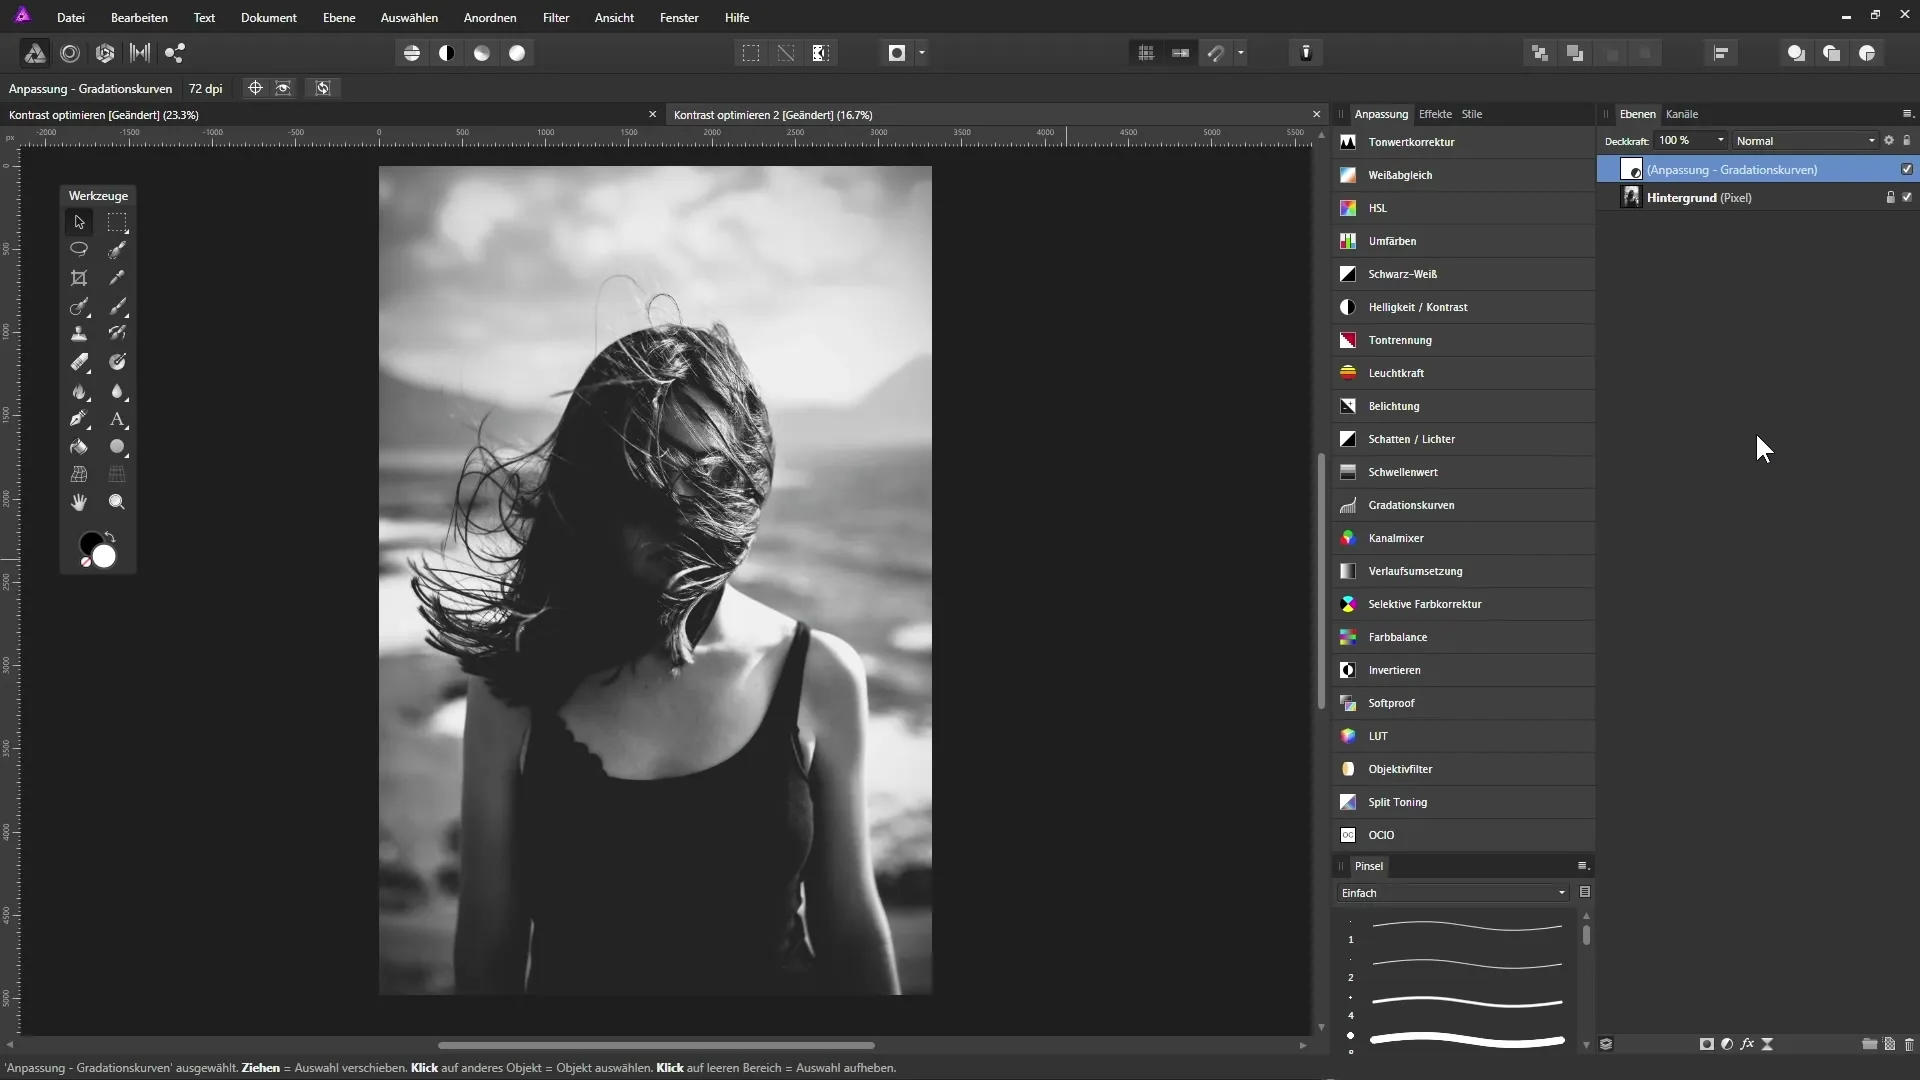The height and width of the screenshot is (1080, 1920).
Task: Select the Clone stamp tool
Action: [79, 334]
